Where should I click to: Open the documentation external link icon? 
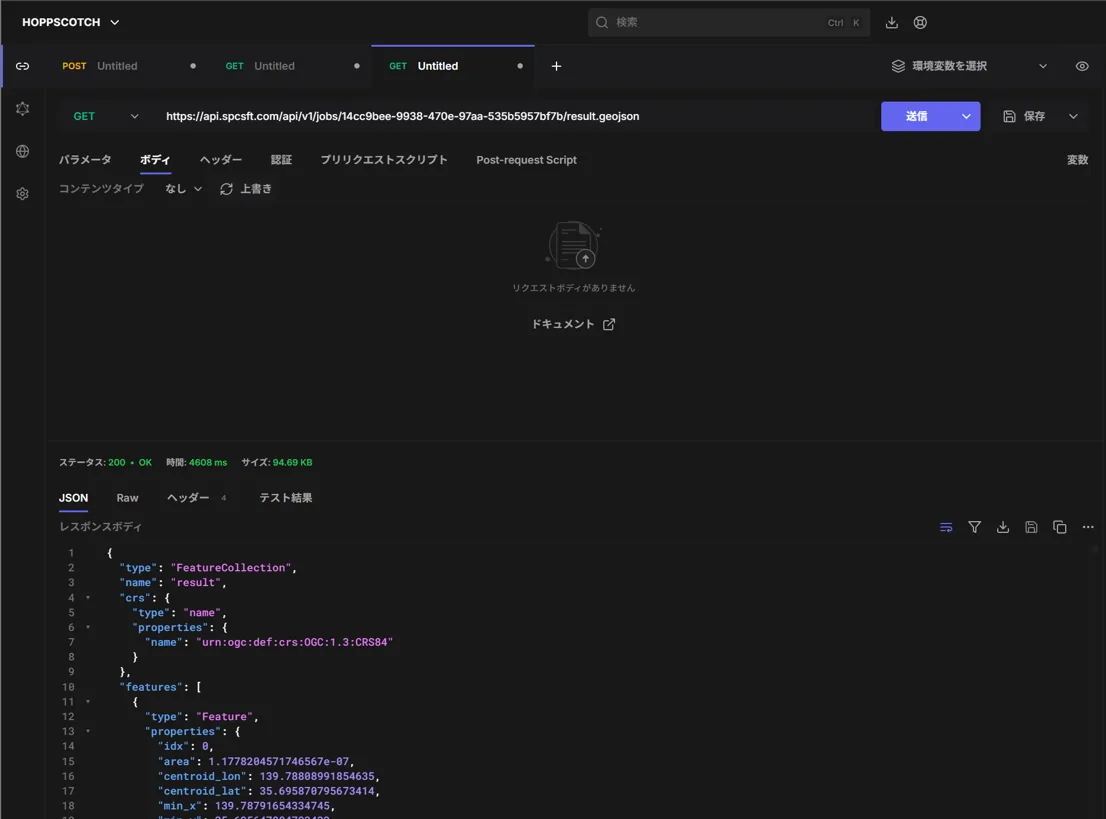point(609,324)
